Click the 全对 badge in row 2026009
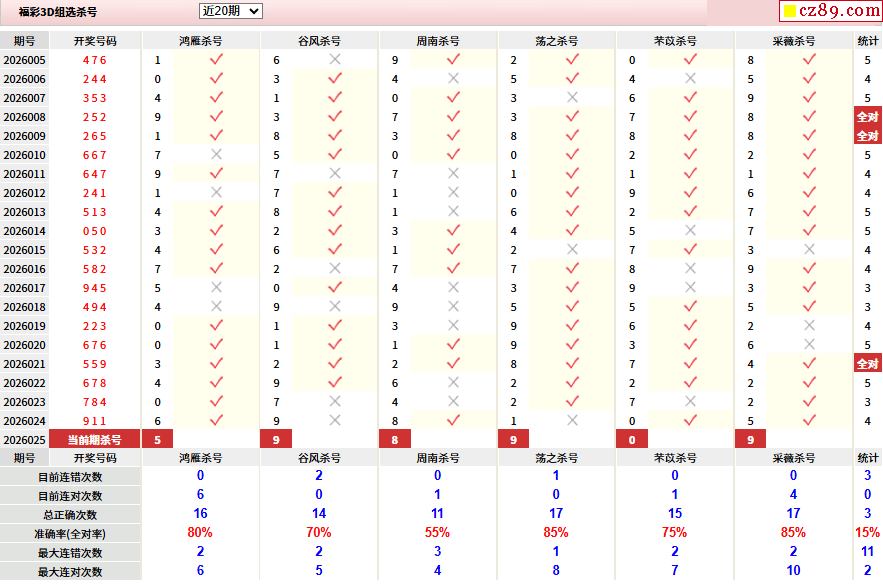This screenshot has height=584, width=883. click(x=868, y=136)
